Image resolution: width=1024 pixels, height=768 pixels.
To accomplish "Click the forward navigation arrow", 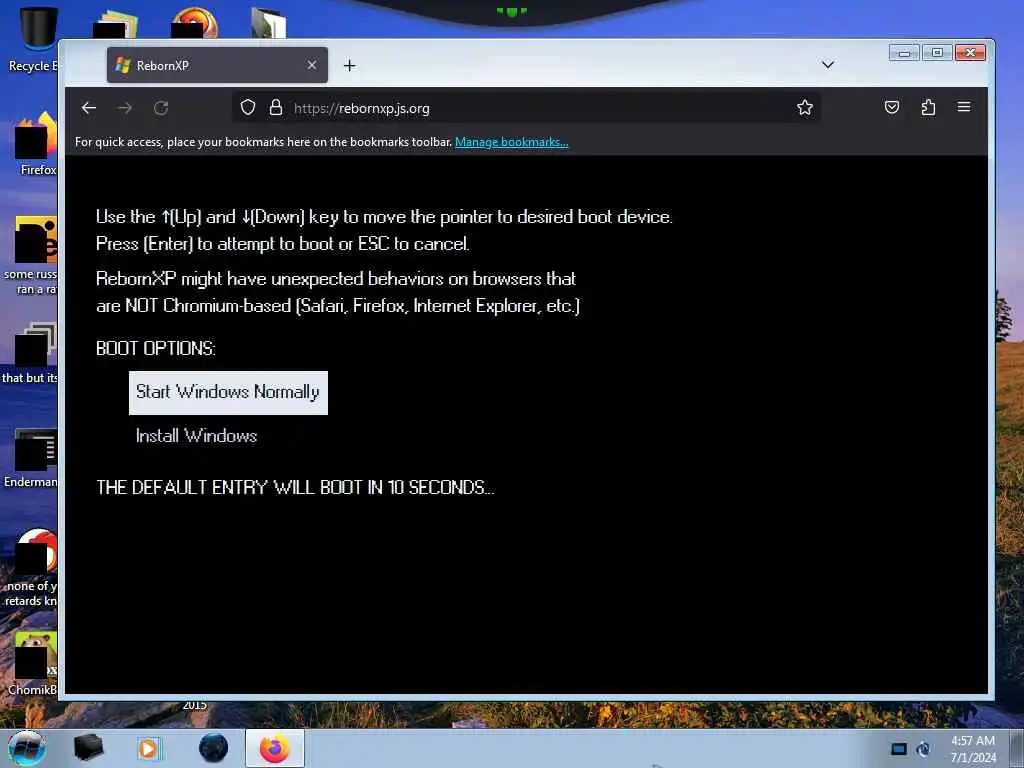I will tap(125, 108).
